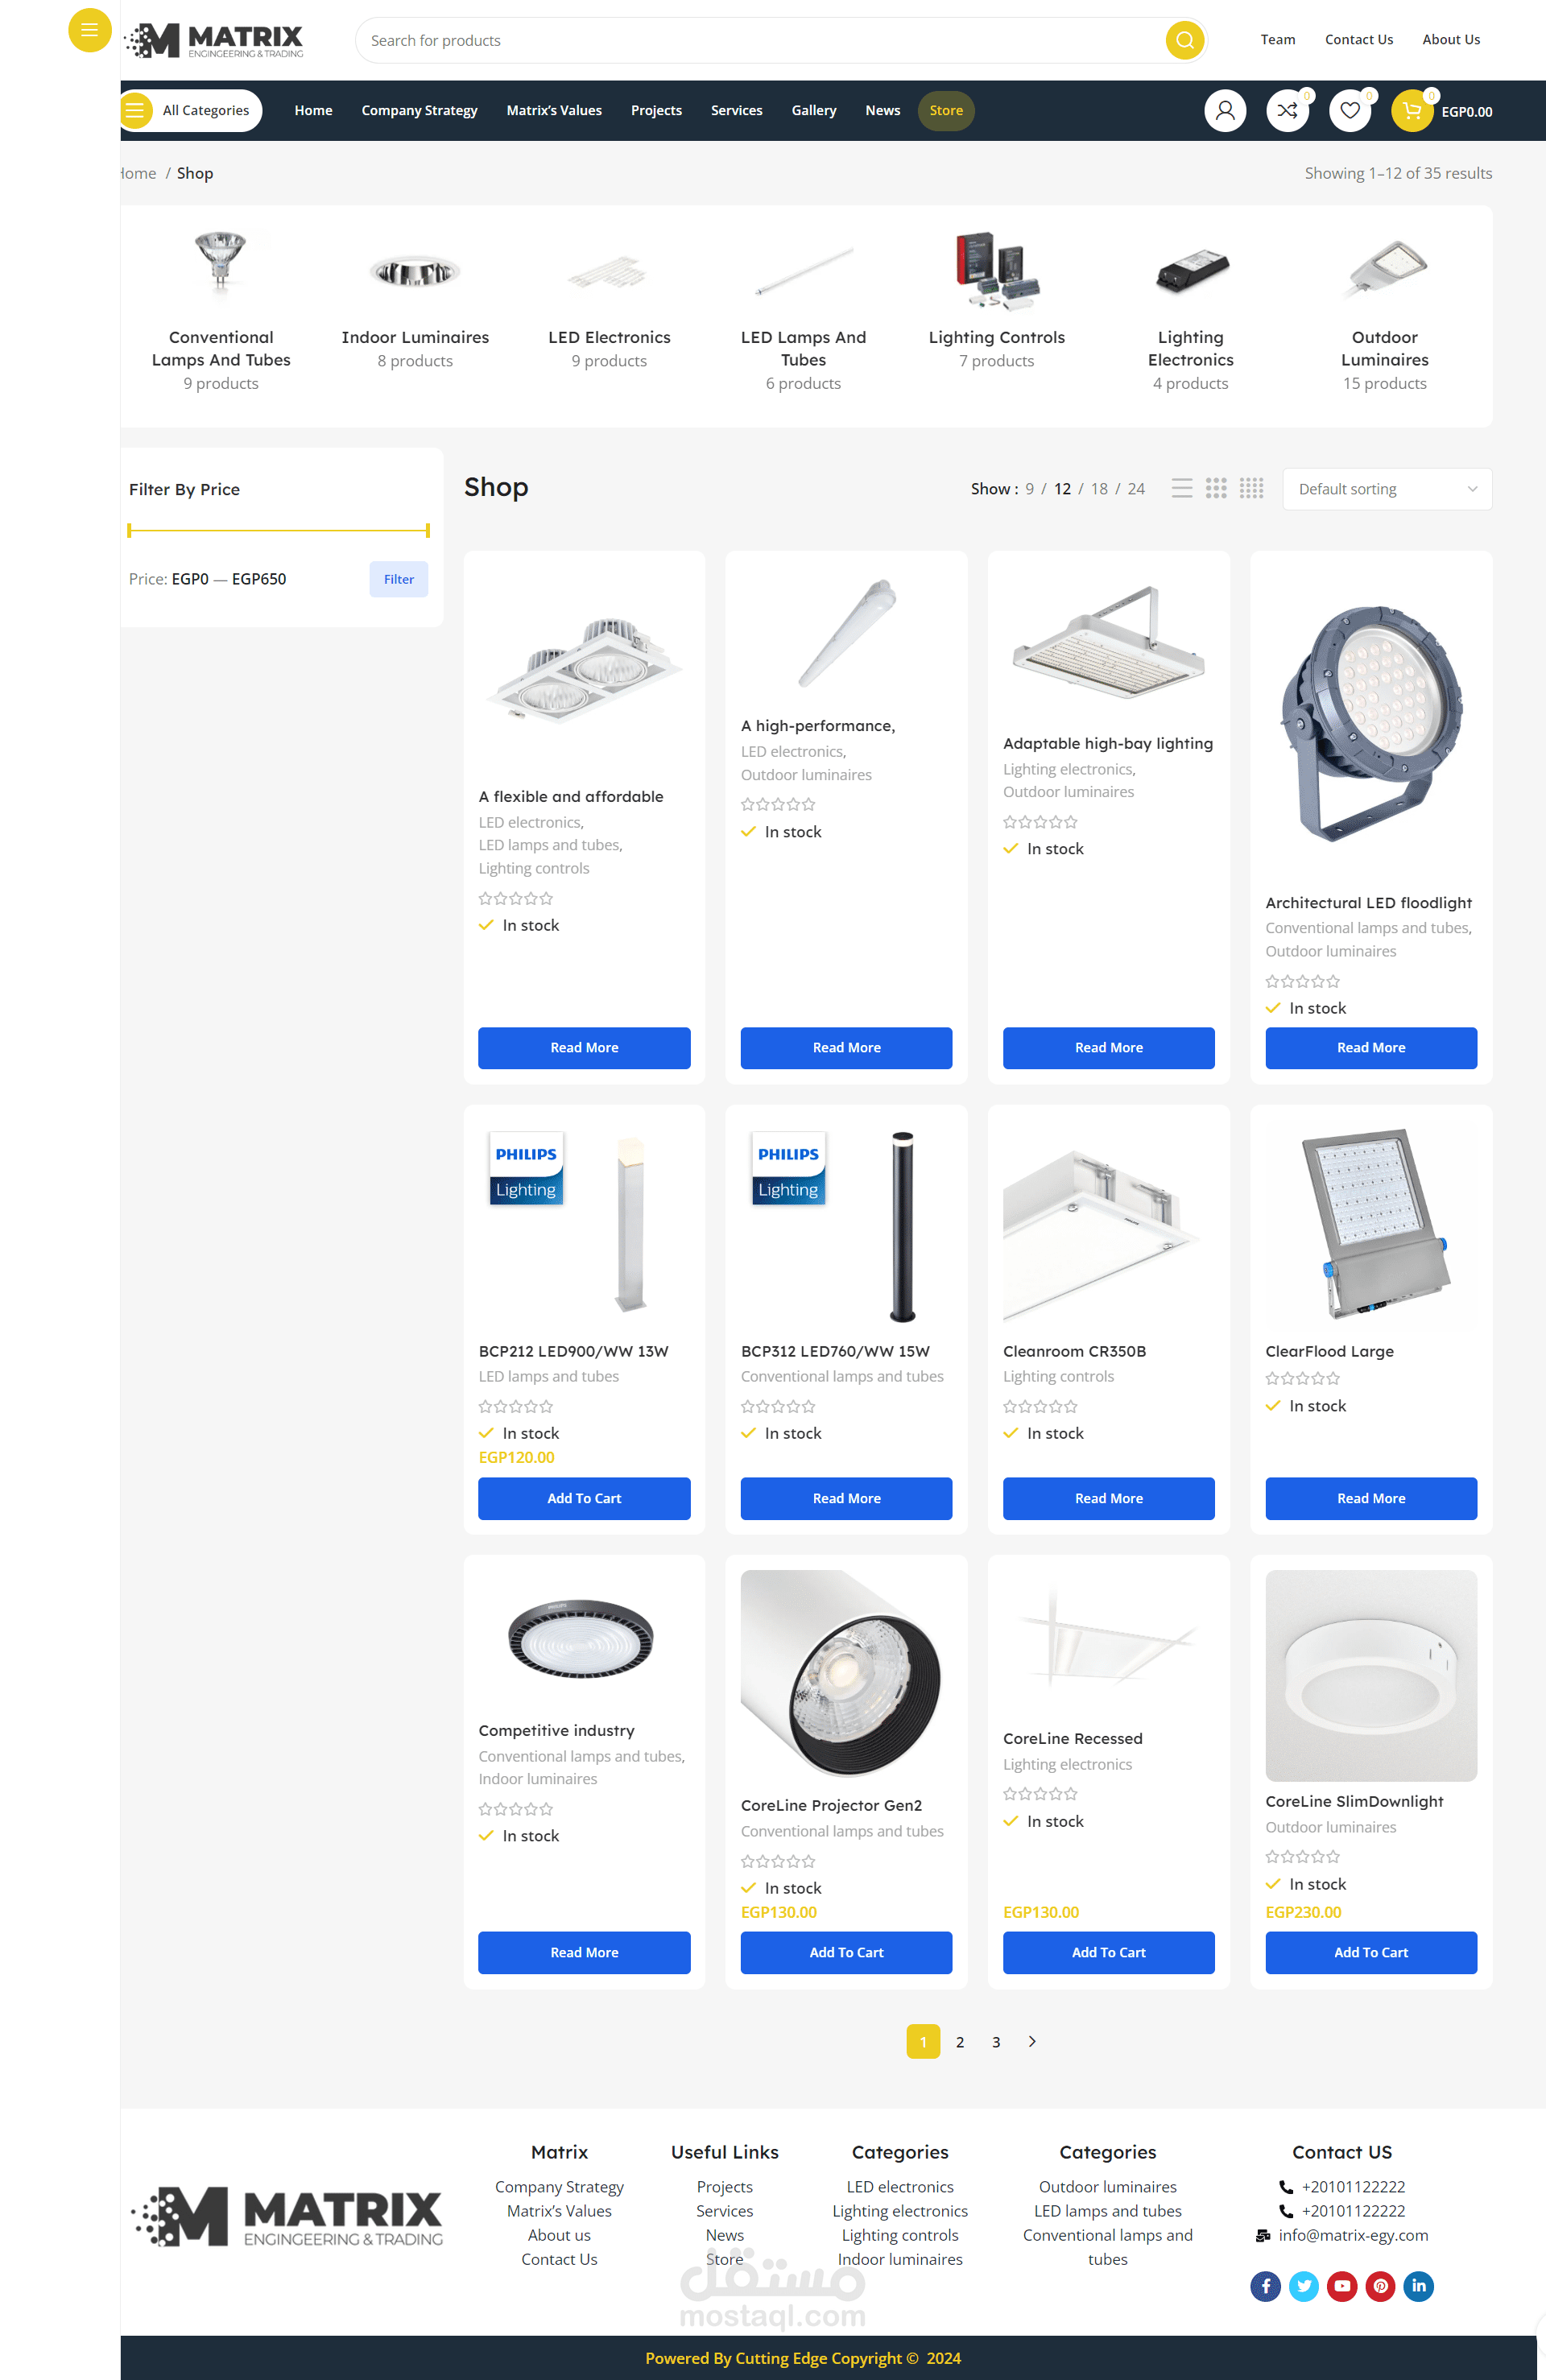Open the wishlist heart icon
Viewport: 1546px width, 2380px height.
pyautogui.click(x=1349, y=111)
